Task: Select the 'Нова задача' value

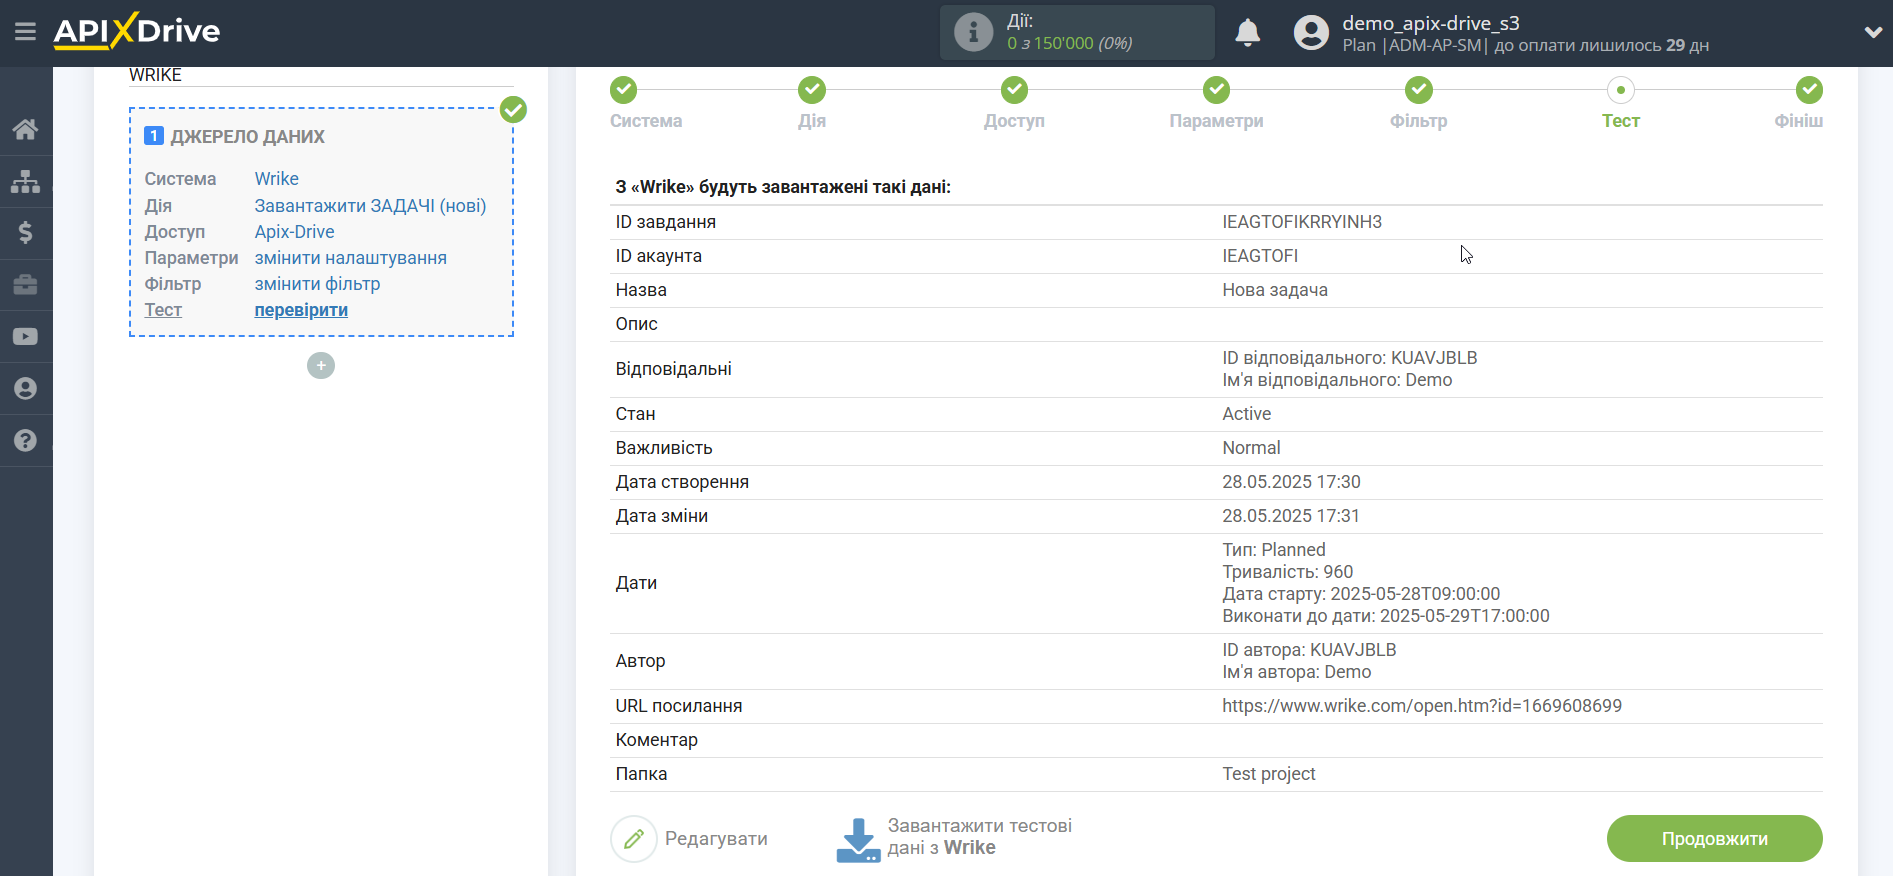Action: pos(1275,290)
